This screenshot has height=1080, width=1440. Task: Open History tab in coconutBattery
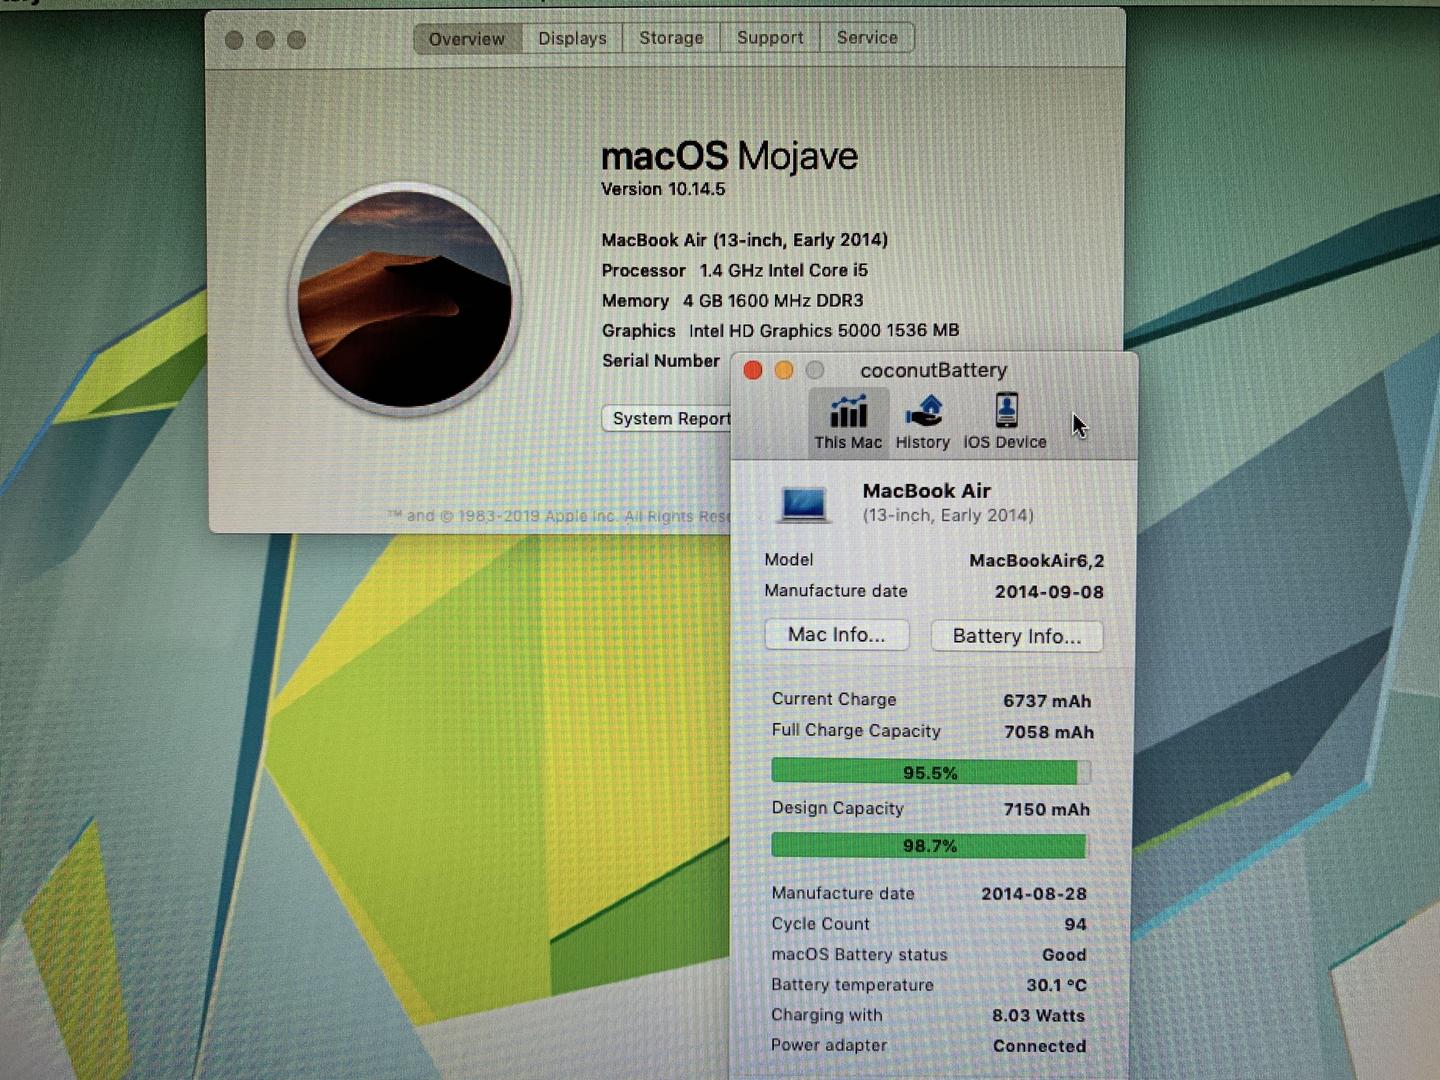922,422
